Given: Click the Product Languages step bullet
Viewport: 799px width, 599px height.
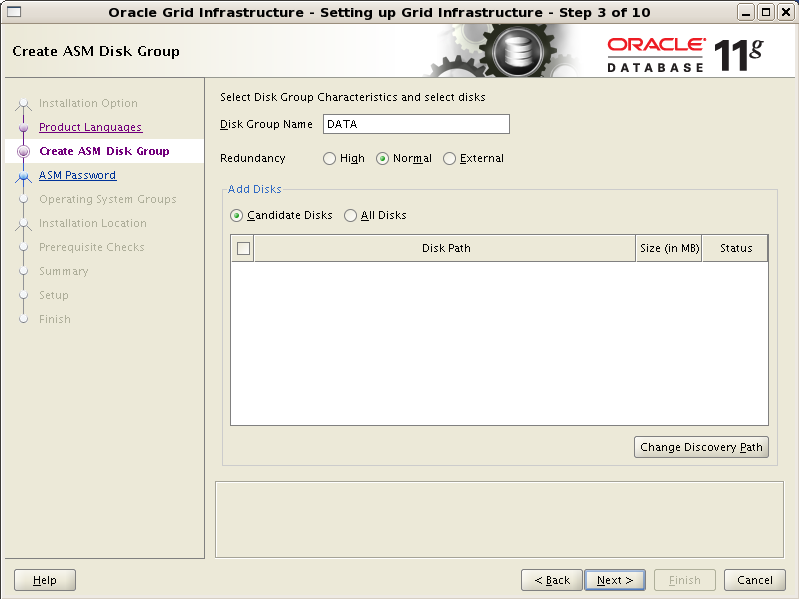Looking at the screenshot, I should [x=23, y=127].
